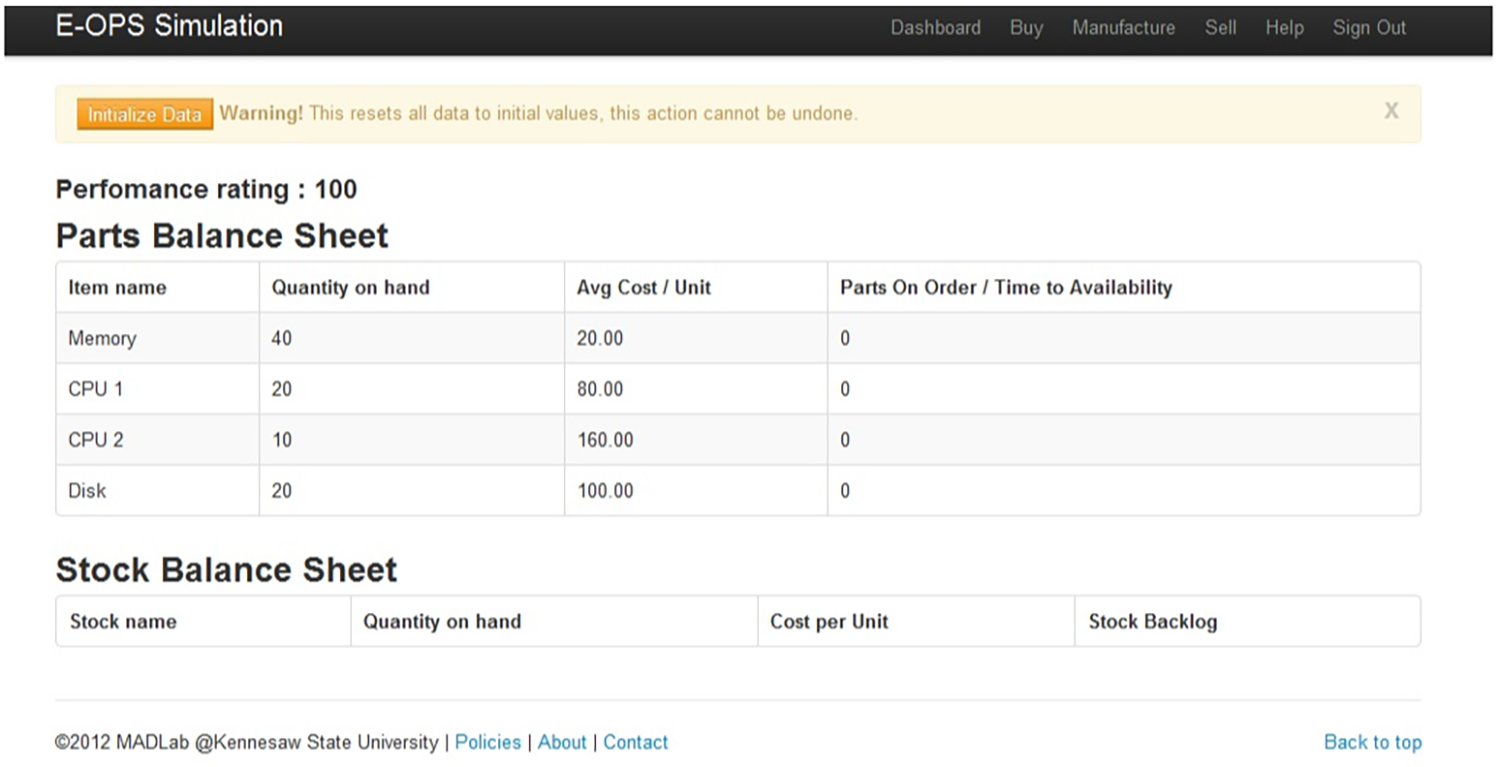The image size is (1500, 767).
Task: Open the Policies footer link
Action: point(488,742)
